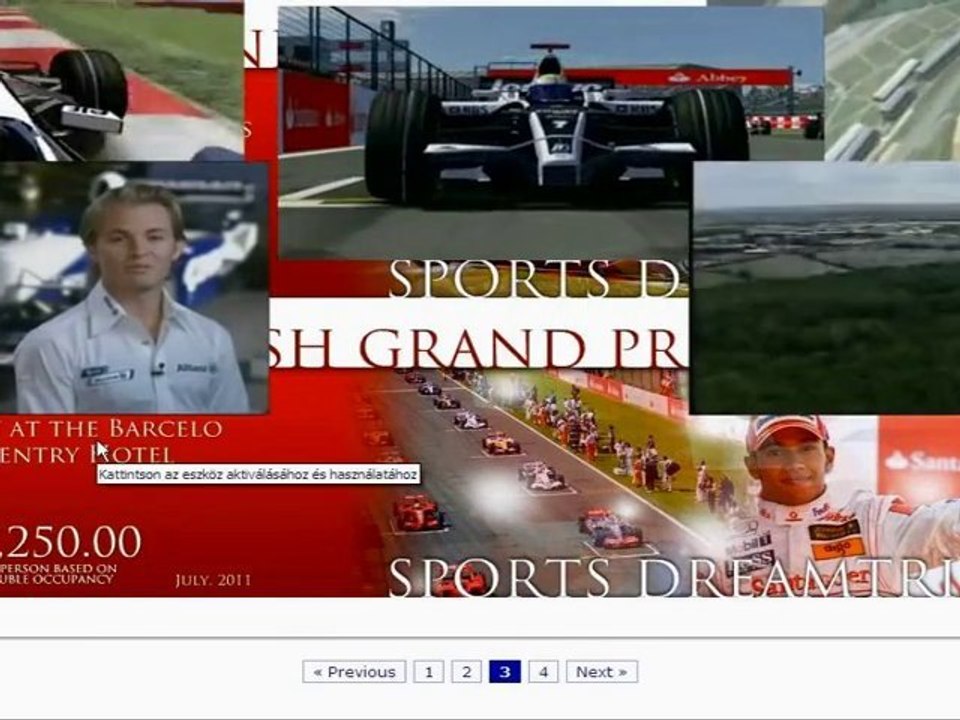Click the 'SPORTS DREAMTRI' bottom title text

[673, 577]
